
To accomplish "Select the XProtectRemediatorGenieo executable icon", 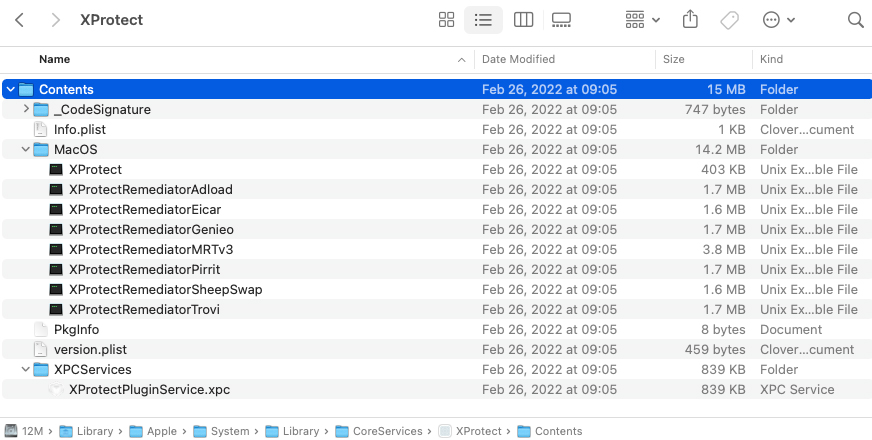I will [56, 230].
